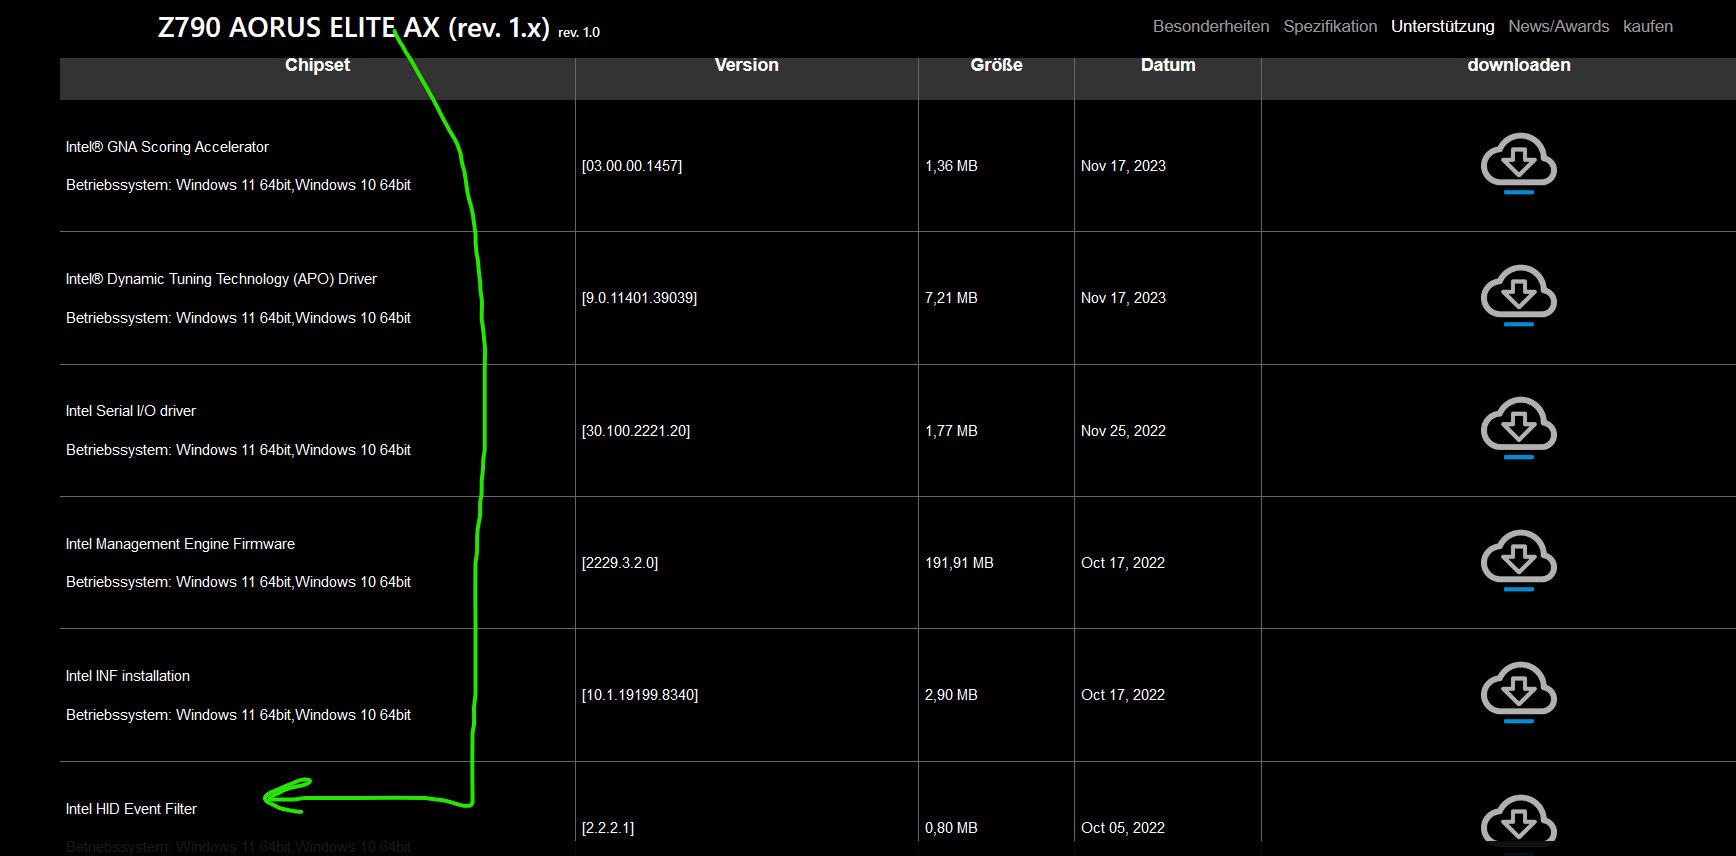Click the downloaden column header
The height and width of the screenshot is (856, 1736).
pos(1518,65)
